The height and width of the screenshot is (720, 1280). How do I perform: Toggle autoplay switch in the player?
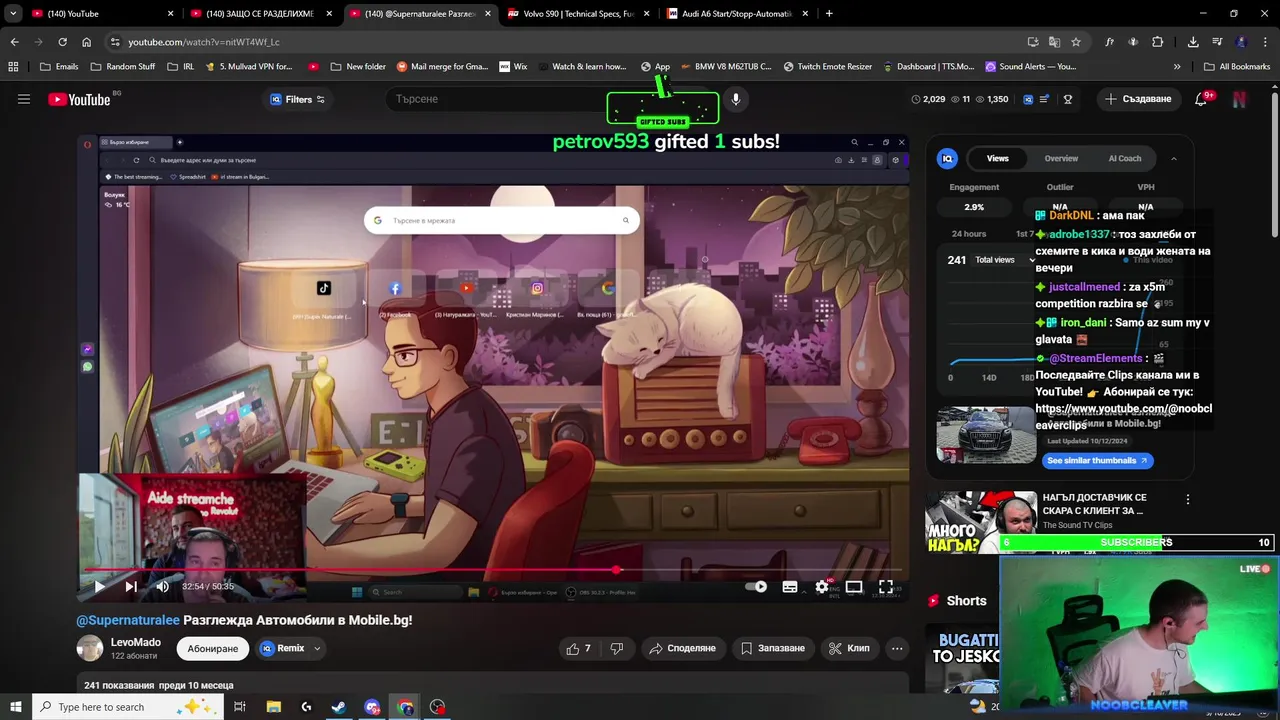(757, 587)
